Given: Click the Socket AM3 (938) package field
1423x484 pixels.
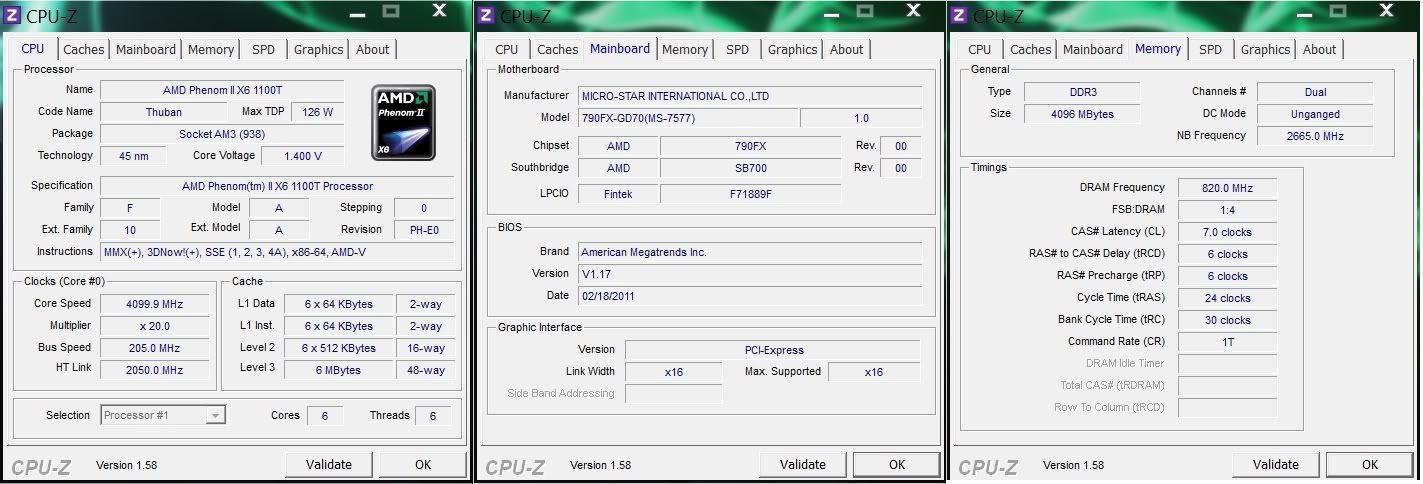Looking at the screenshot, I should [x=222, y=134].
